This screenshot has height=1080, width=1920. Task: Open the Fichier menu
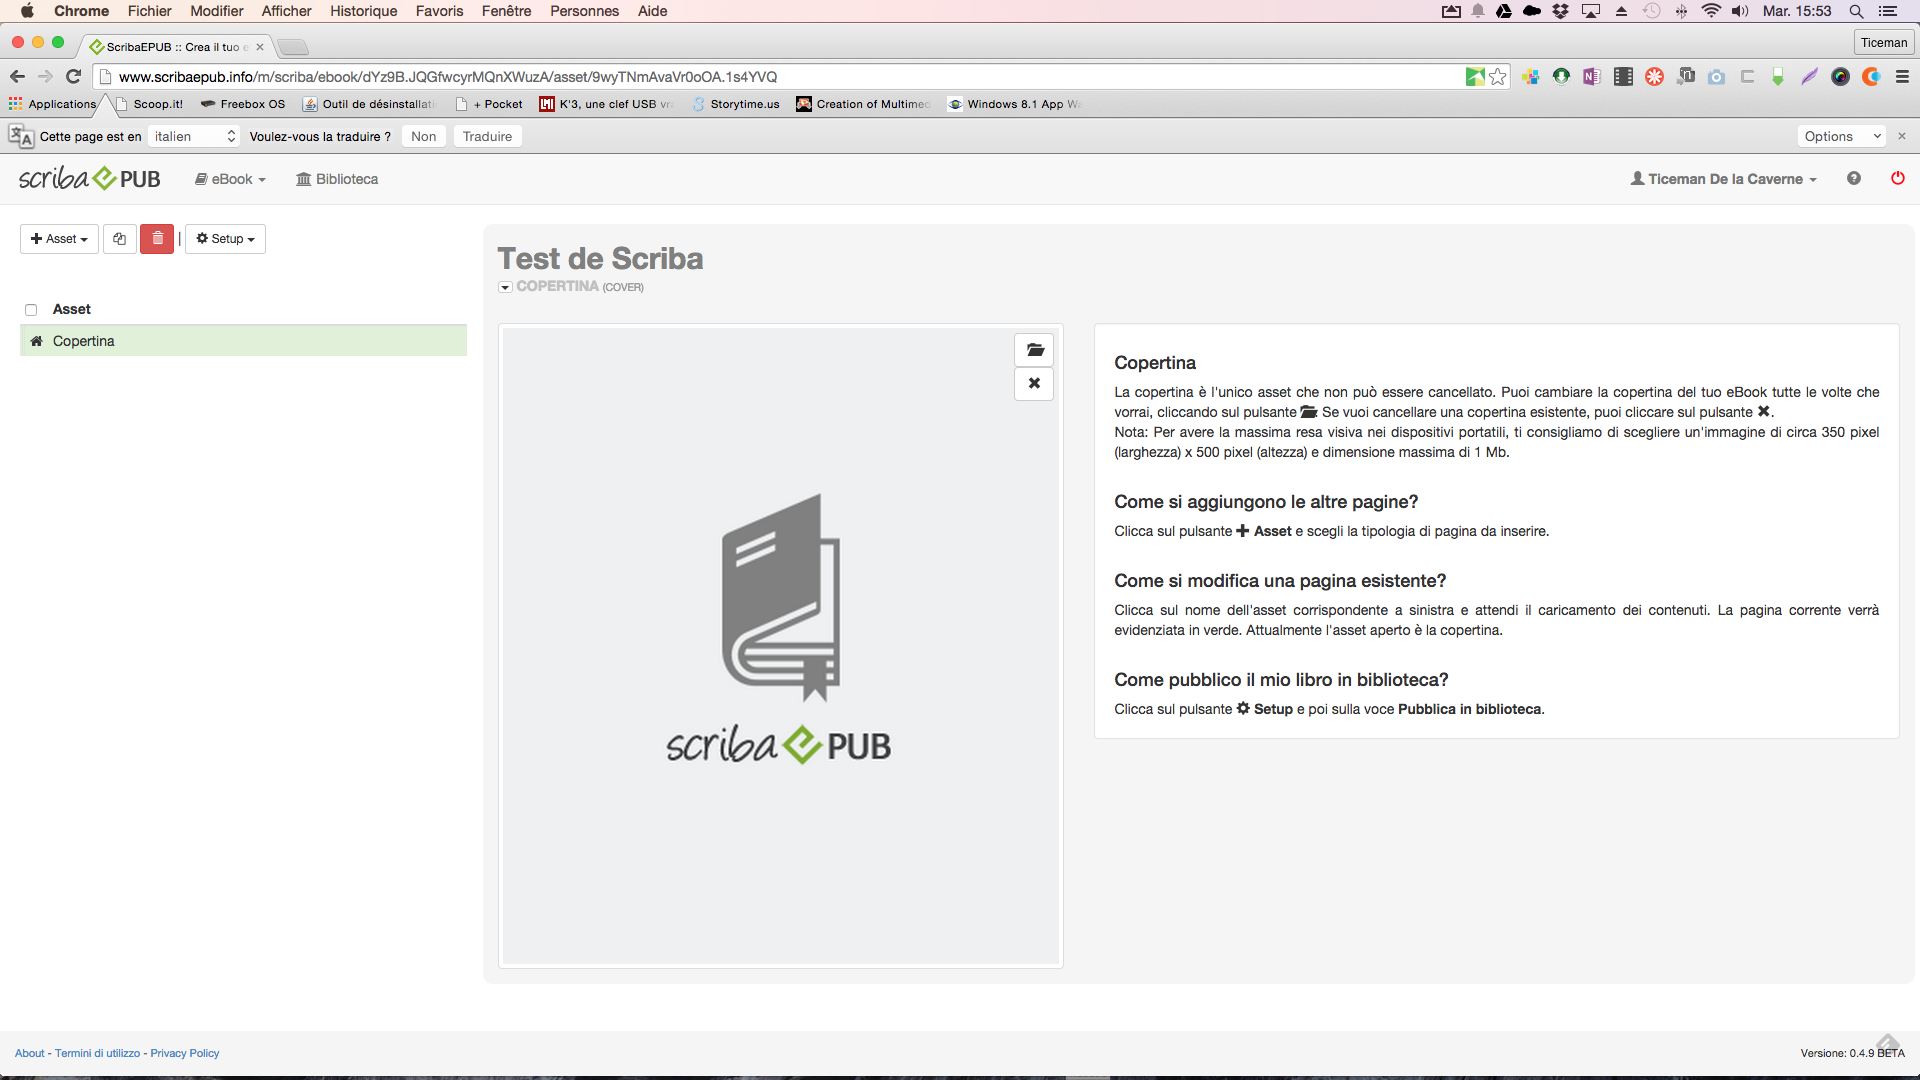pyautogui.click(x=149, y=11)
